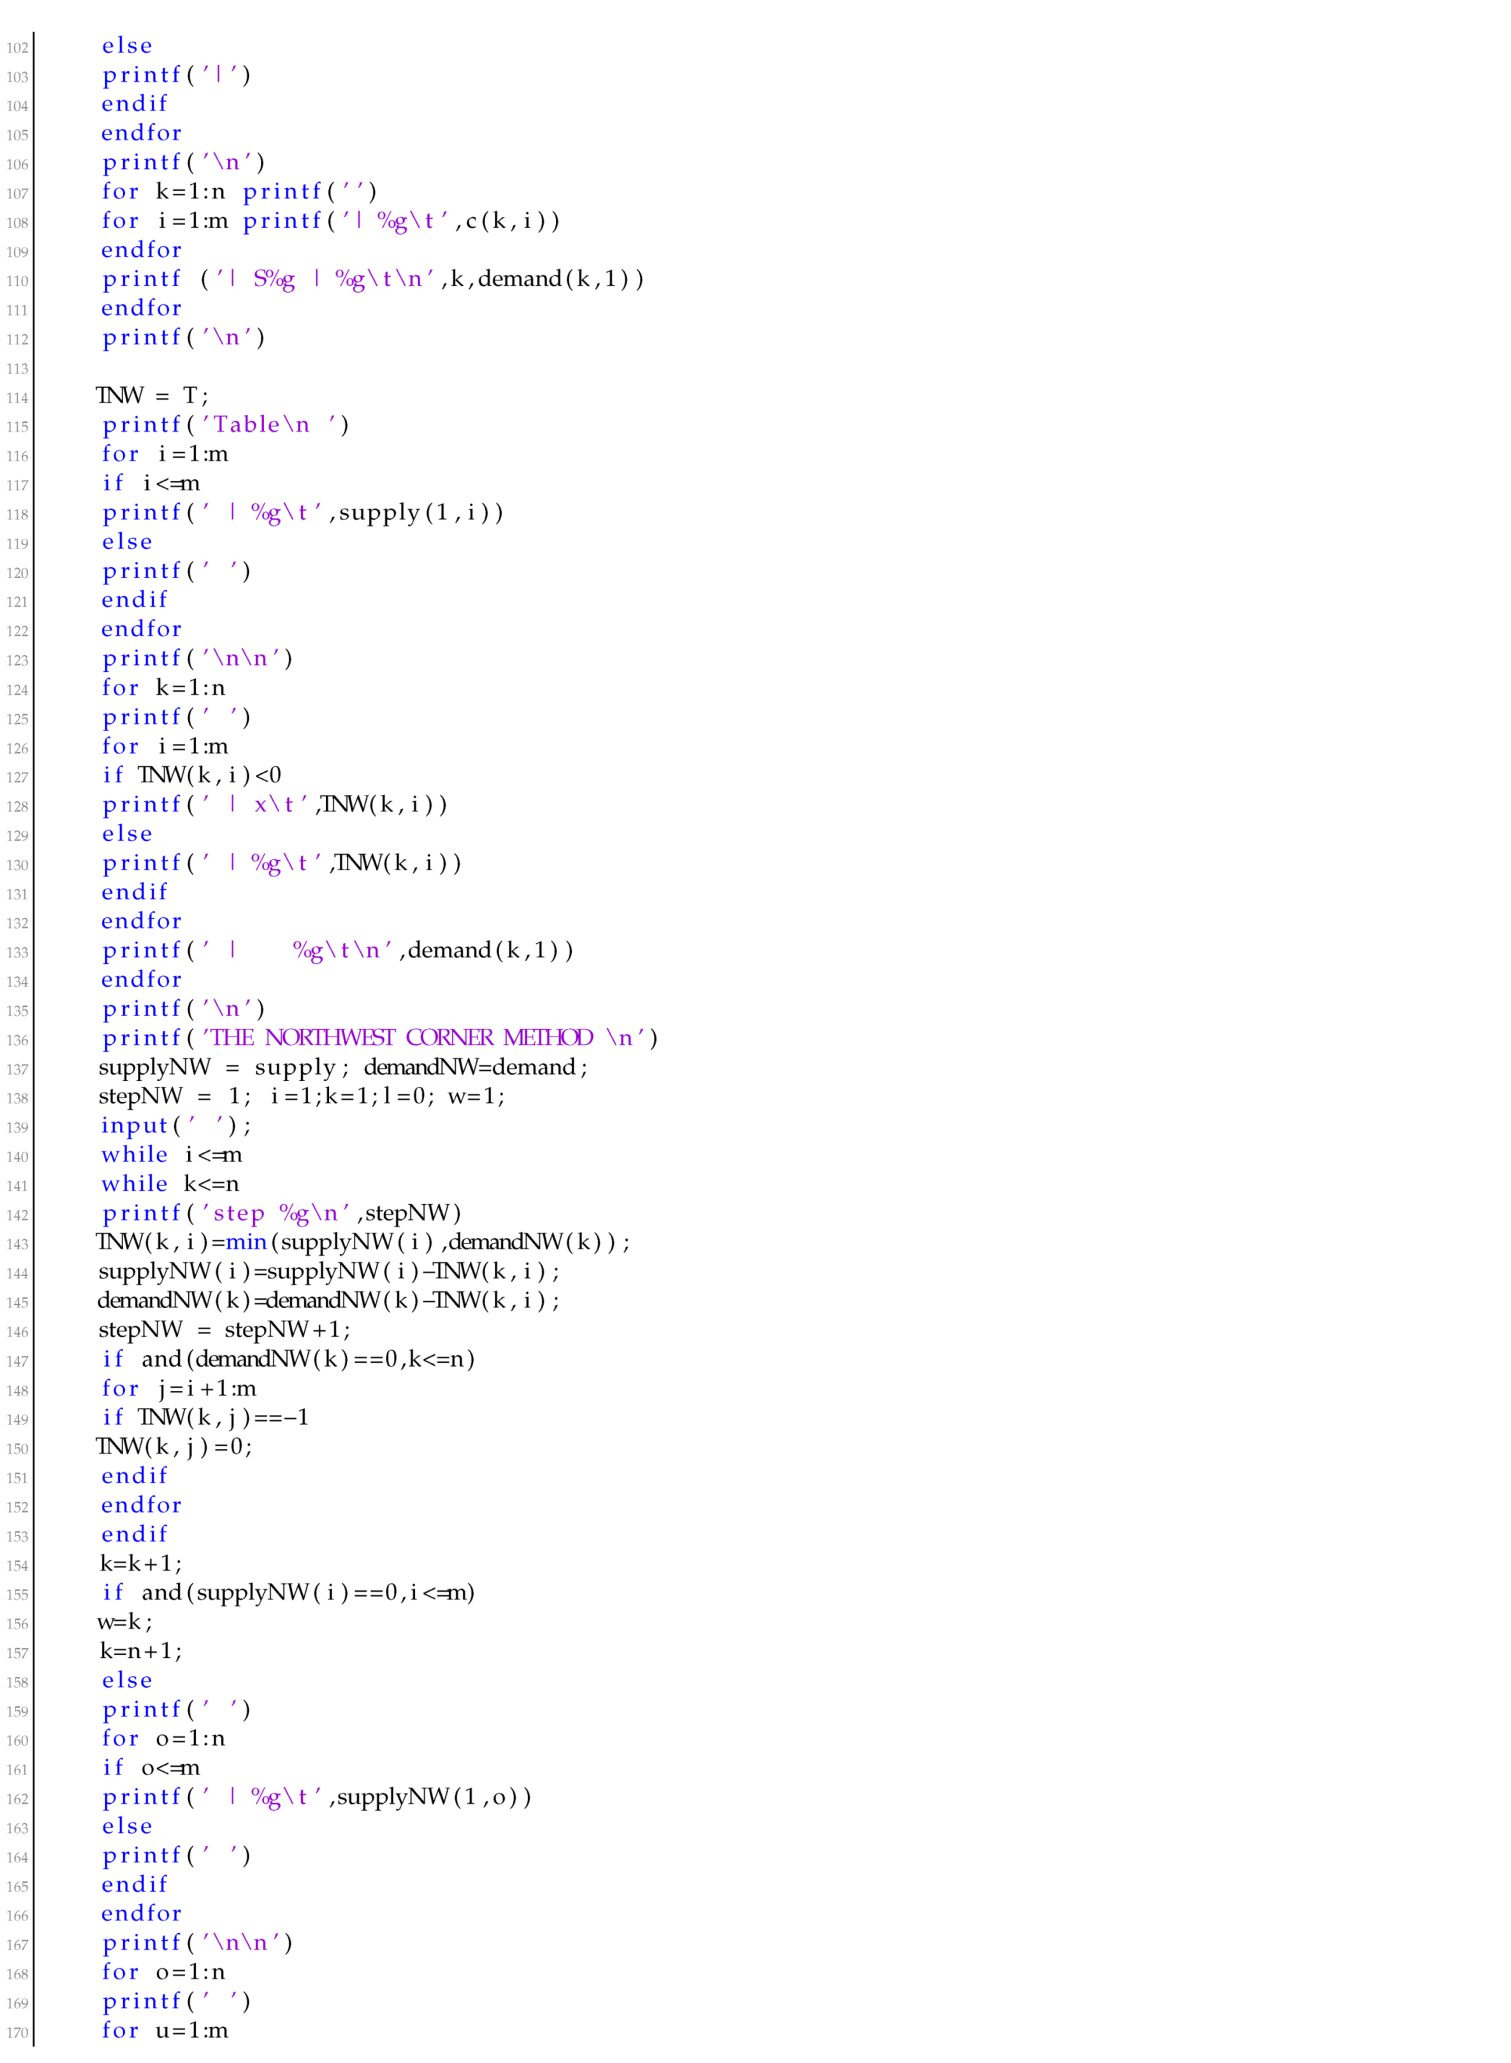Select the "stepNW = 1;" initialization line
1511x2063 pixels.
[x=302, y=1097]
